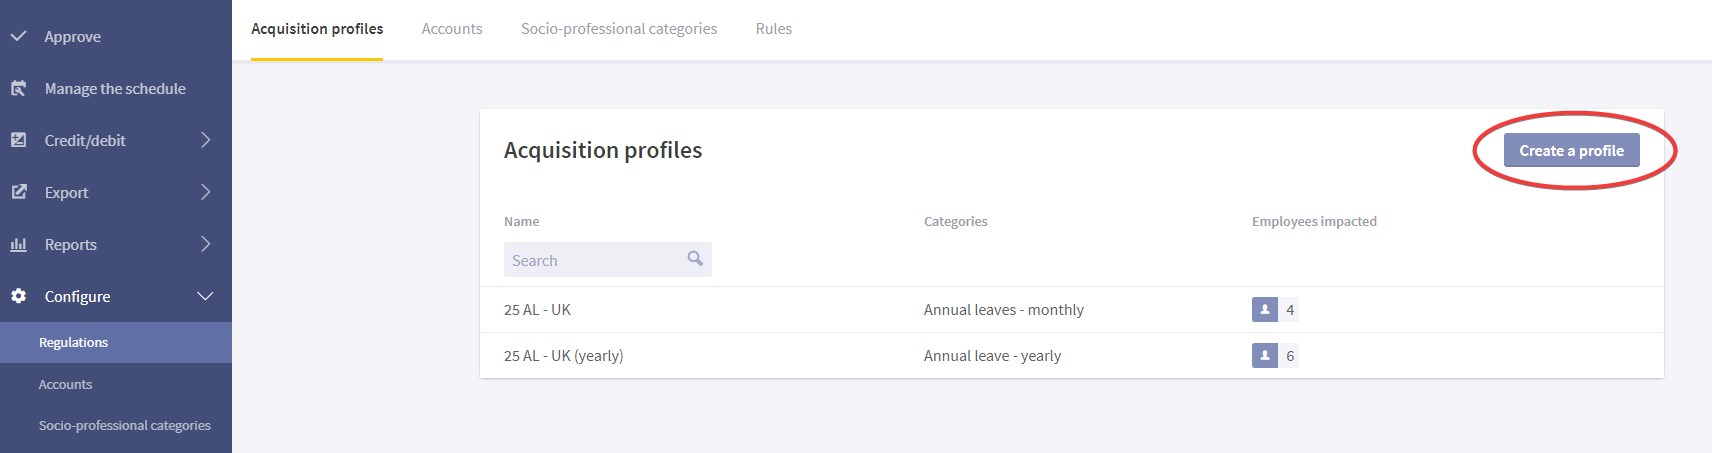Viewport: 1712px width, 453px height.
Task: Click the Approve checkmark icon
Action: pos(18,36)
